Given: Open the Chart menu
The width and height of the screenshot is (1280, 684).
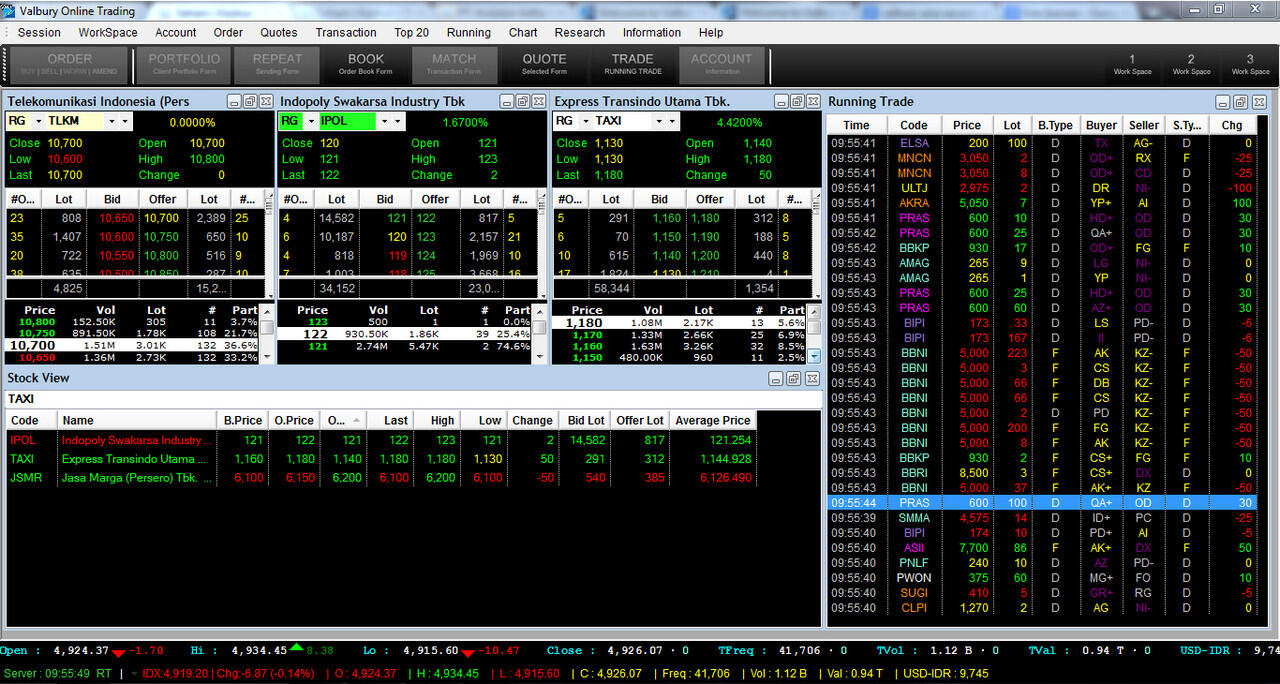Looking at the screenshot, I should point(523,32).
